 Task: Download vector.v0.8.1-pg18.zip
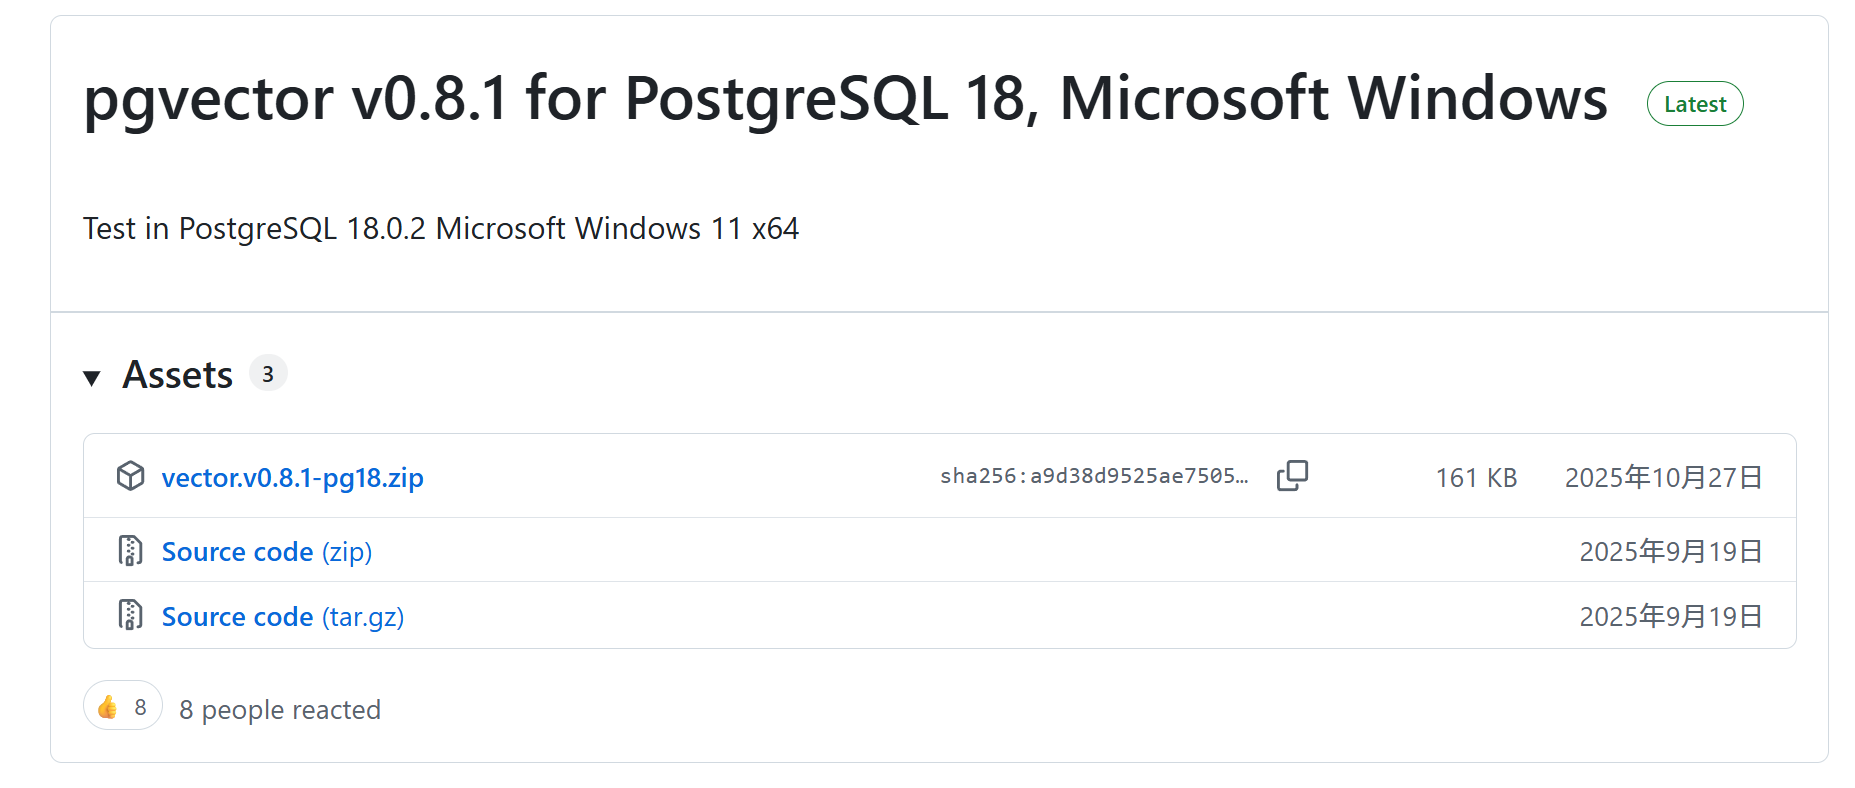click(x=292, y=478)
